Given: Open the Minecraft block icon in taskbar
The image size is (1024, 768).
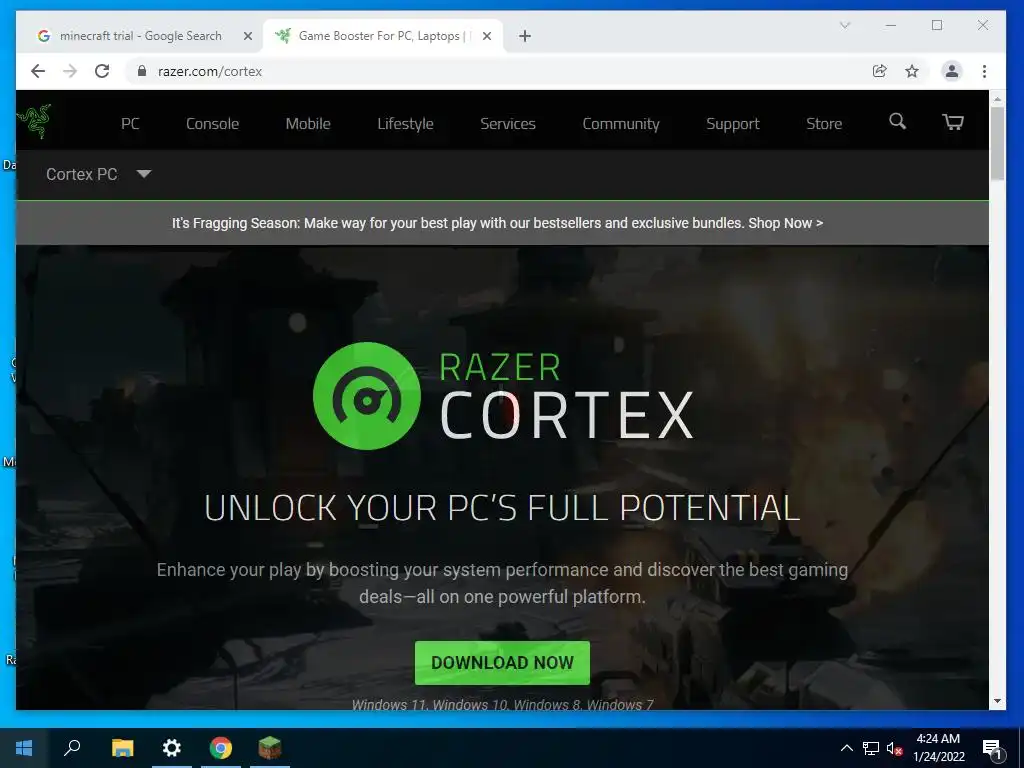Looking at the screenshot, I should pyautogui.click(x=270, y=748).
